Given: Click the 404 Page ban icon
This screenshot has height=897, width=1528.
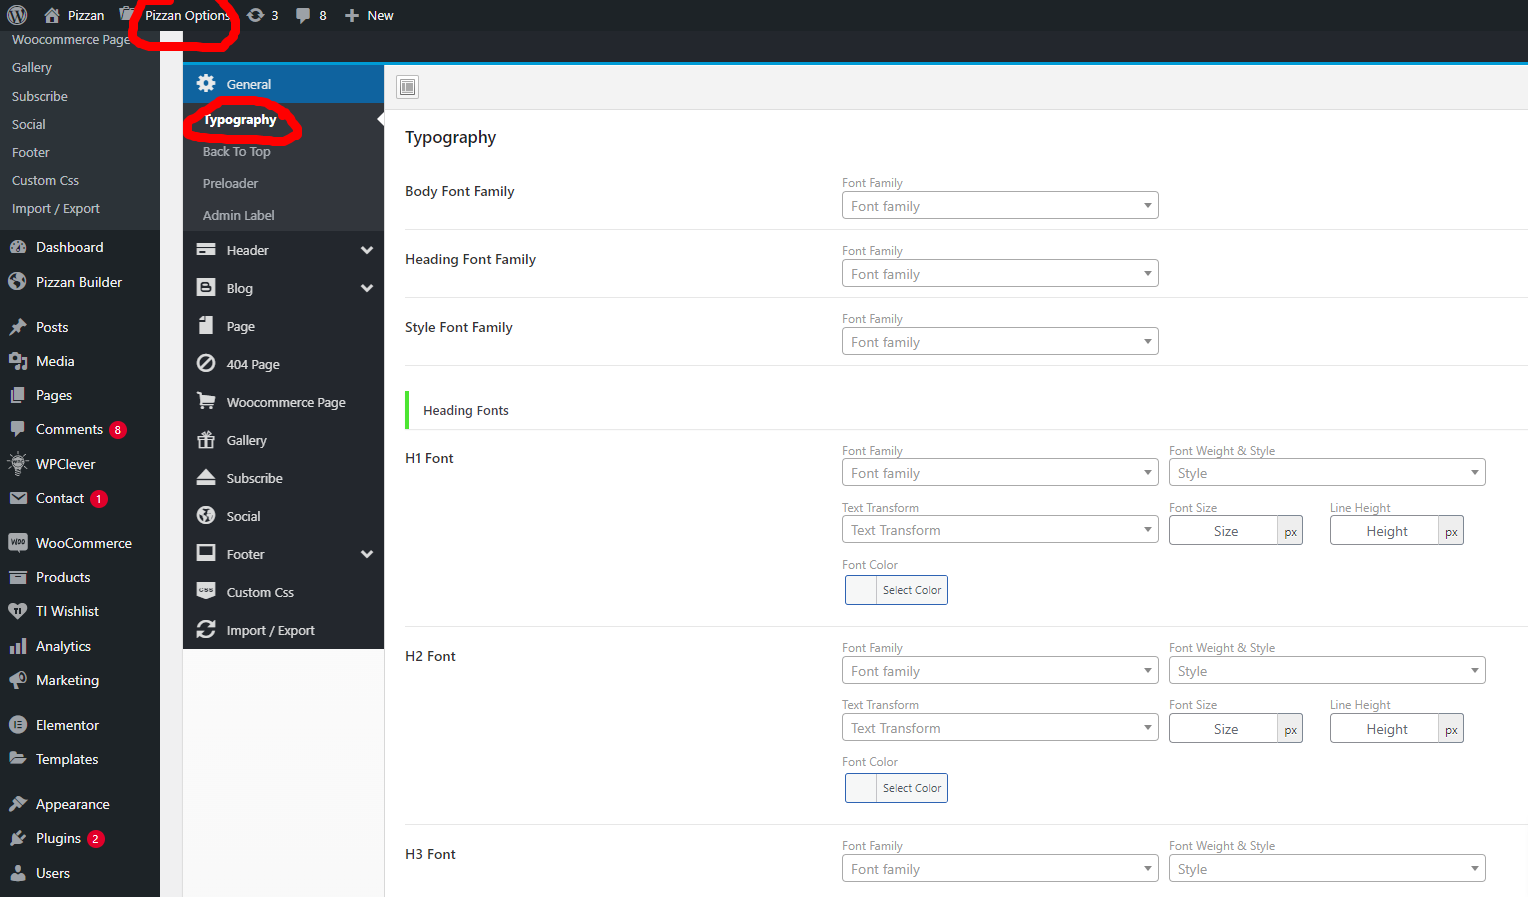Looking at the screenshot, I should 206,363.
